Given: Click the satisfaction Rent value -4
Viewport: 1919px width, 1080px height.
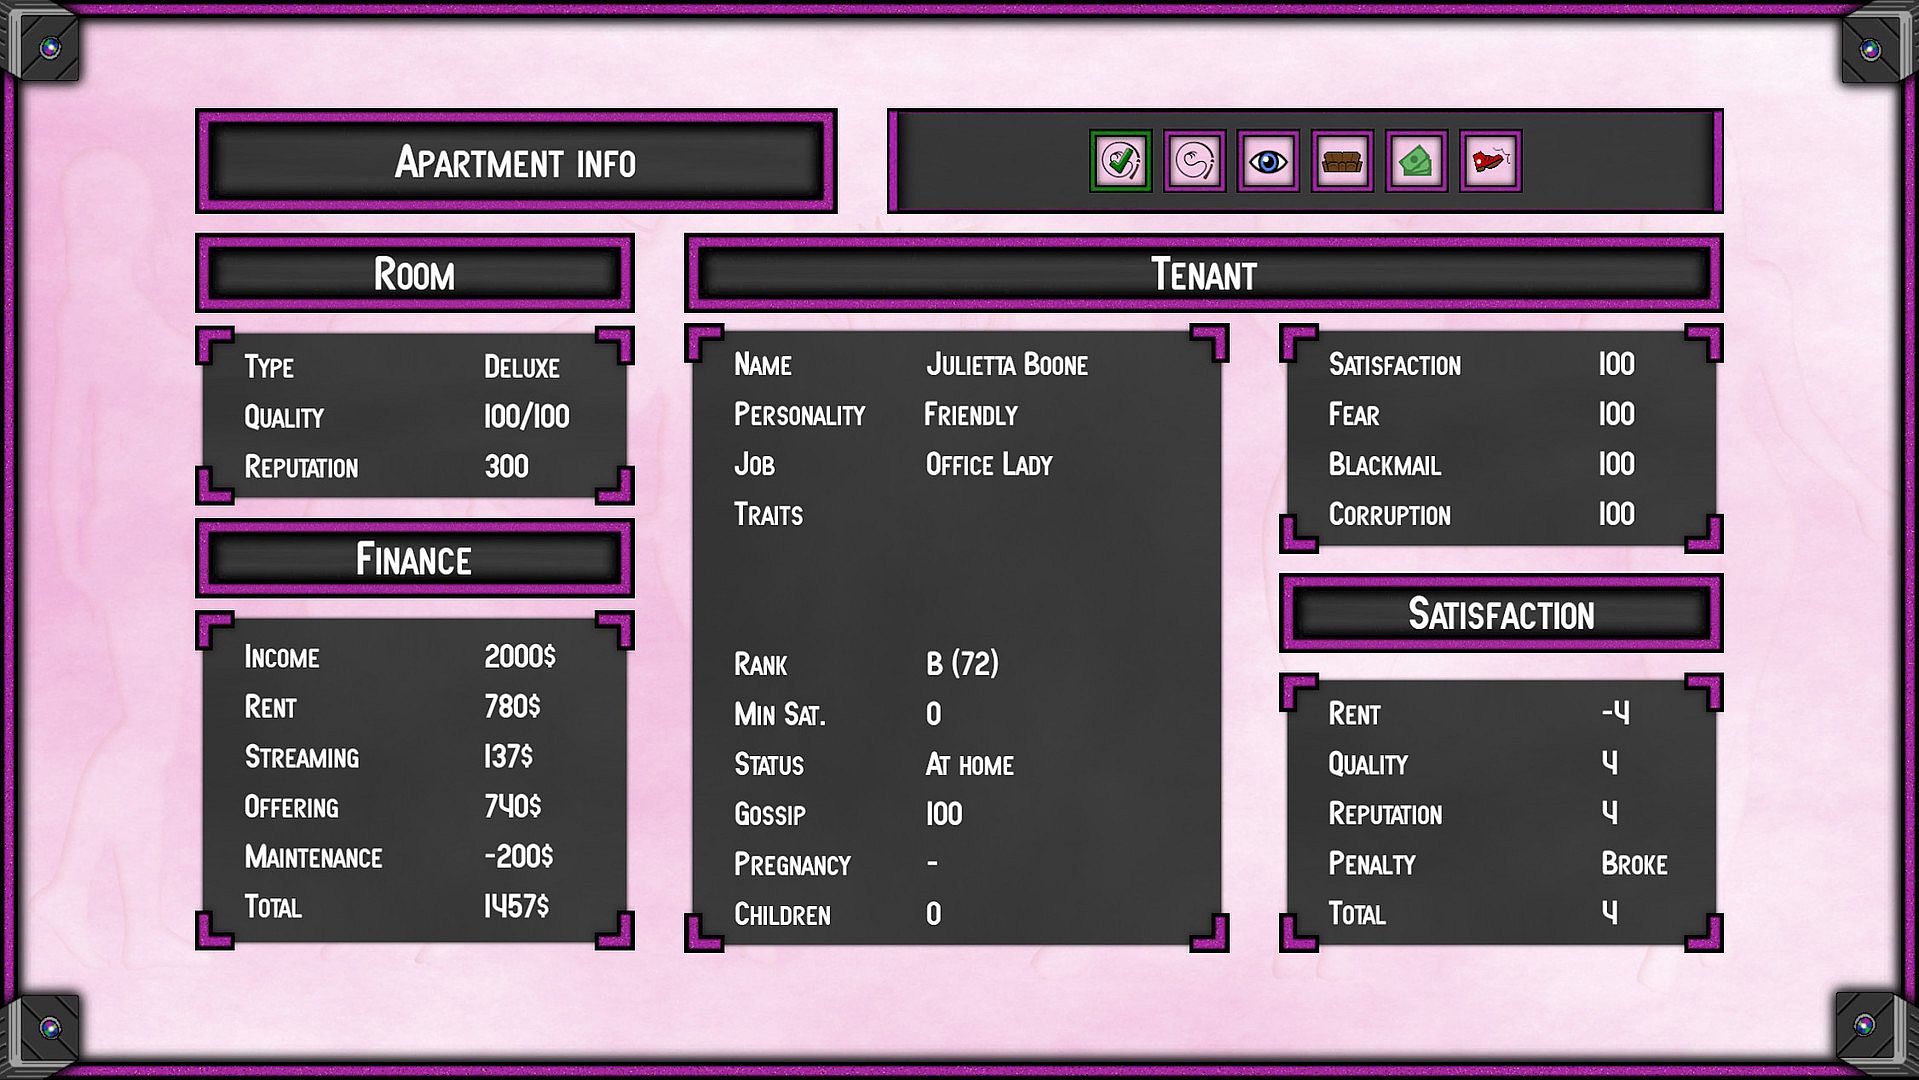Looking at the screenshot, I should click(x=1616, y=713).
